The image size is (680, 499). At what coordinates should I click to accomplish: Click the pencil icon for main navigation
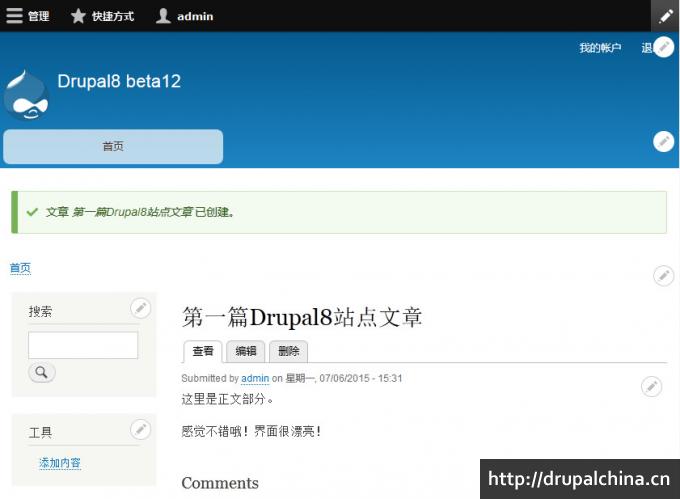664,141
